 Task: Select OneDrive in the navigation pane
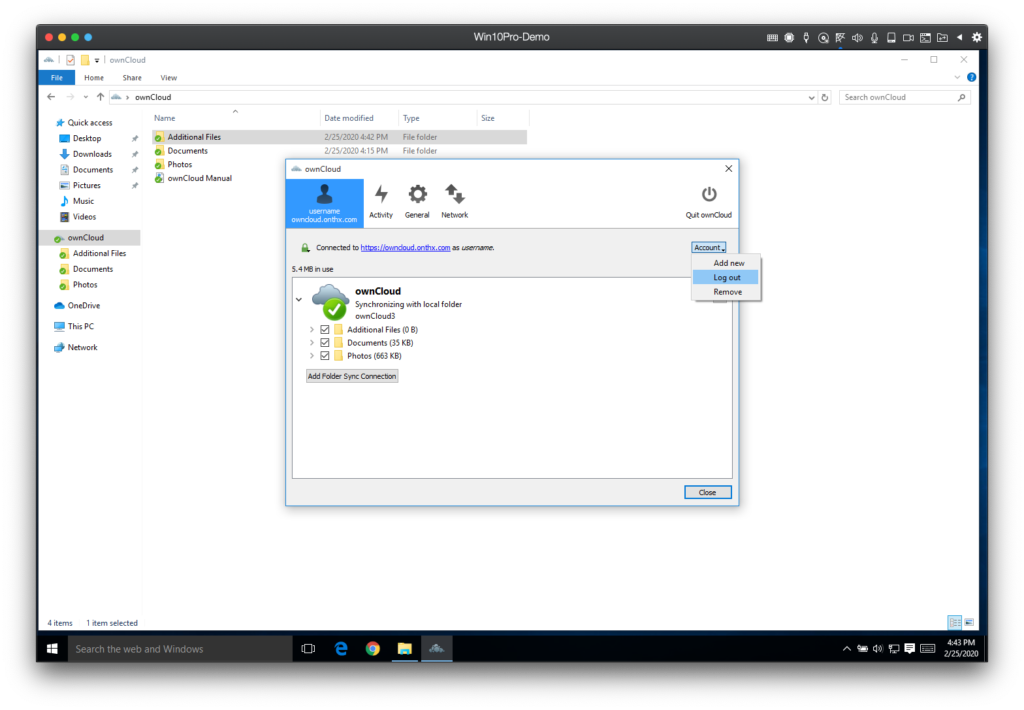[83, 305]
